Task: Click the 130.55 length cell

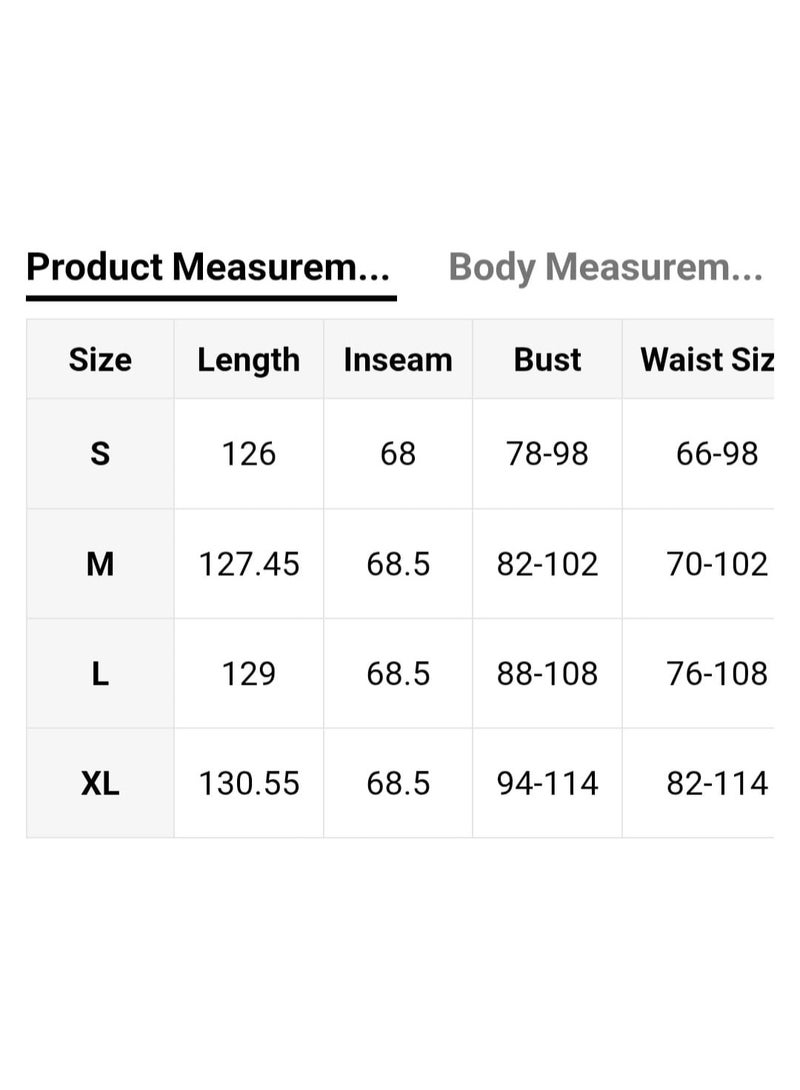Action: point(248,783)
